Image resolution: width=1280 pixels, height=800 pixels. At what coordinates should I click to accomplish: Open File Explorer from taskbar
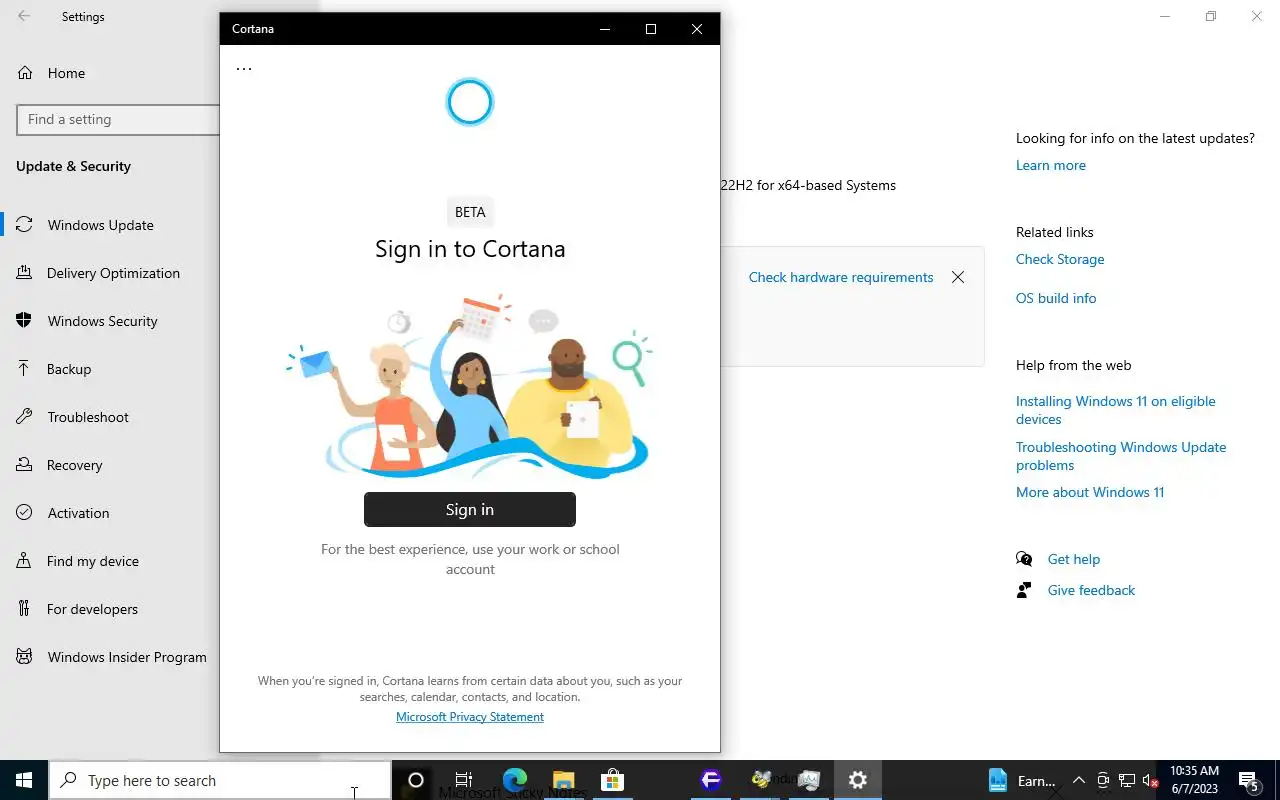563,780
